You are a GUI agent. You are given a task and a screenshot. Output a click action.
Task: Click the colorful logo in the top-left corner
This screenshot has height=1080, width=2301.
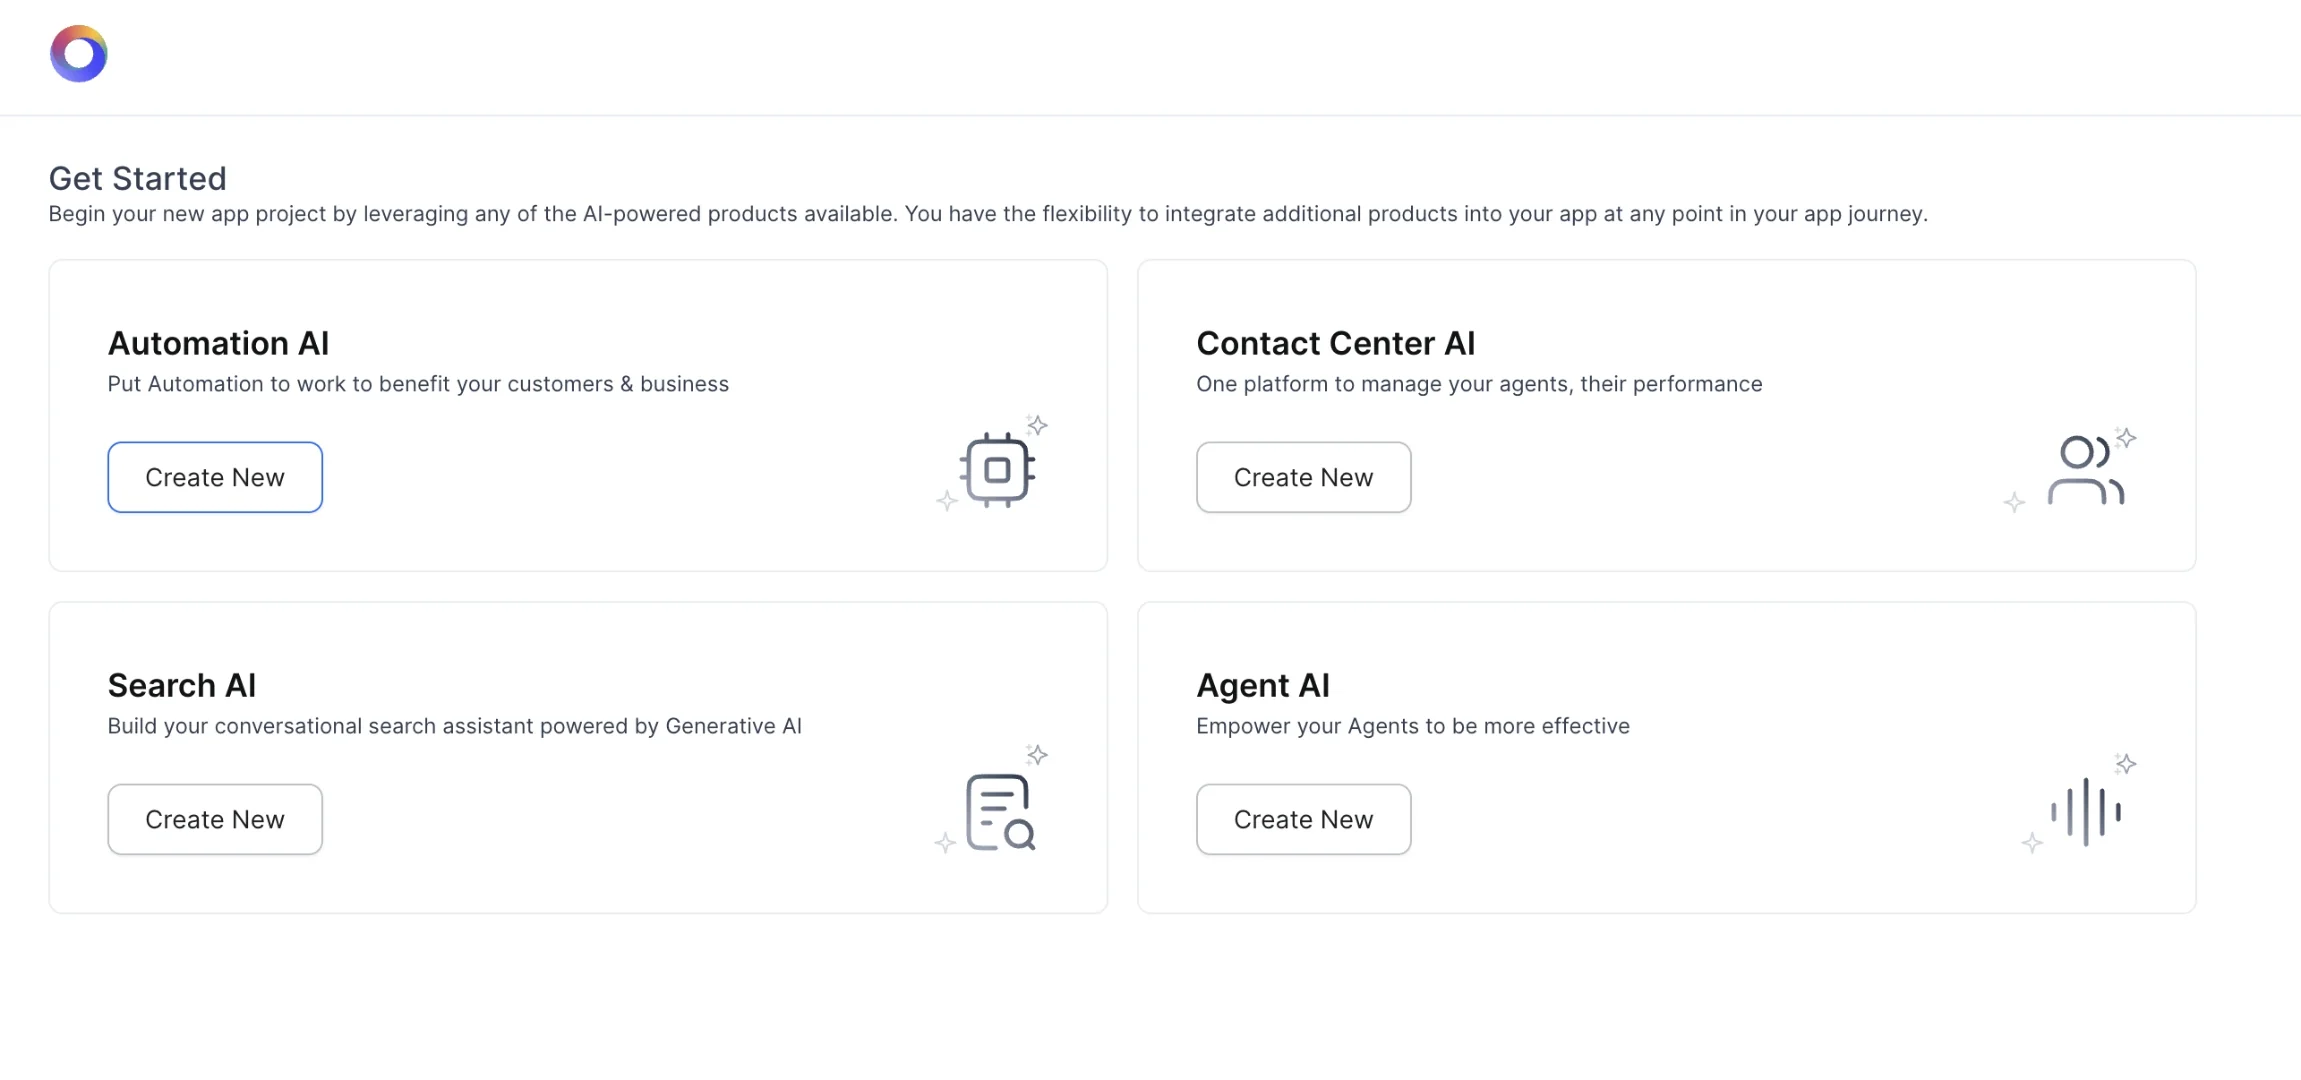point(78,53)
